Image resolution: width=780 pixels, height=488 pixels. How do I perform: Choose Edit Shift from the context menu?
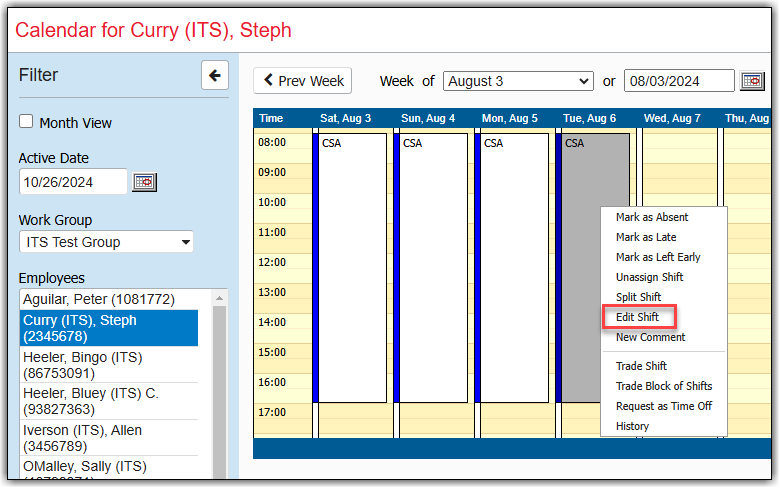pos(638,317)
